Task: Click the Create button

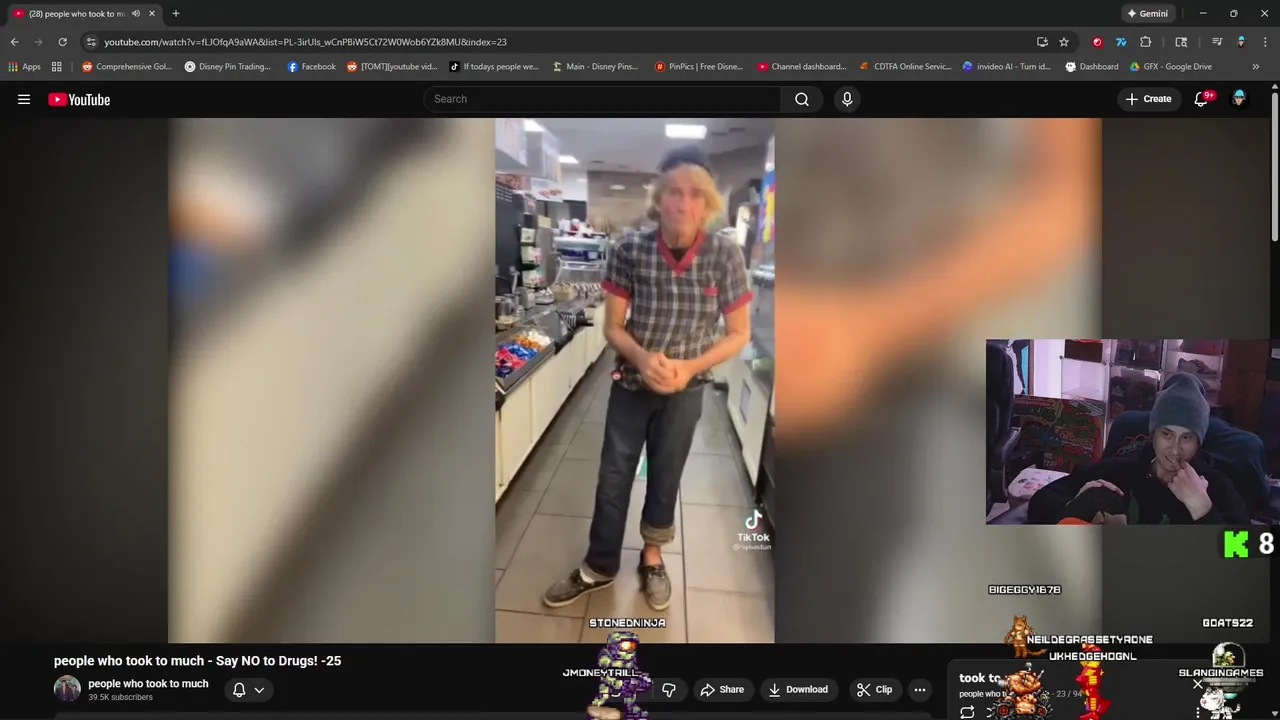Action: pyautogui.click(x=1148, y=99)
